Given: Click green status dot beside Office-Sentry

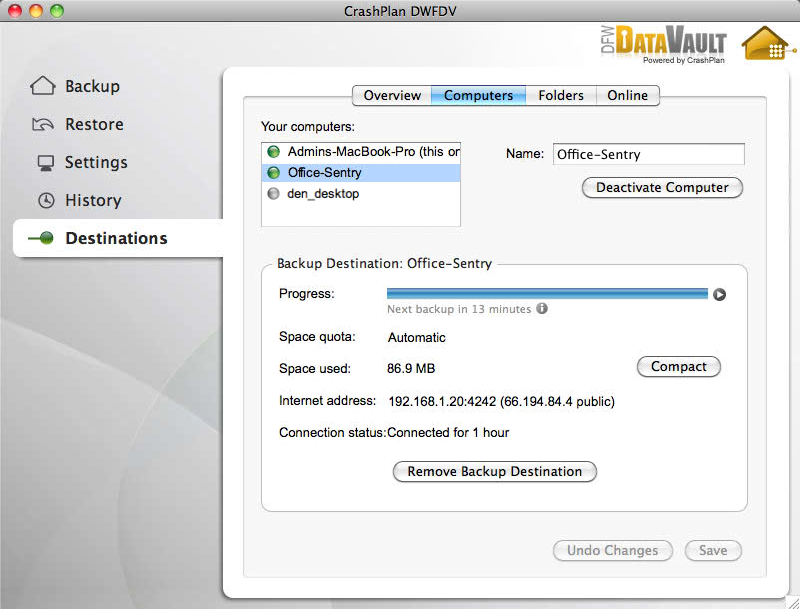Looking at the screenshot, I should [274, 173].
